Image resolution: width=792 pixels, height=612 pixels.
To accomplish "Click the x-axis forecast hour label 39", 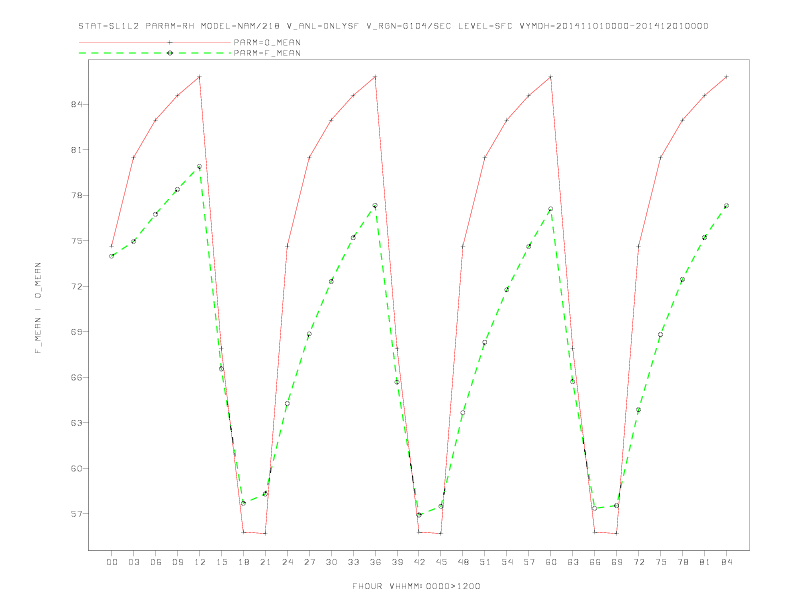I will (397, 562).
